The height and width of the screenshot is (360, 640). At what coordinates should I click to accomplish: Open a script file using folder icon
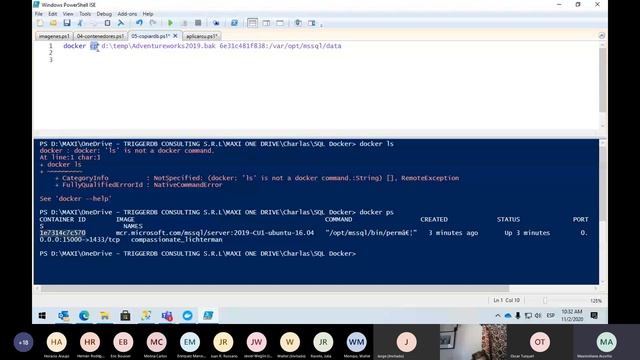click(53, 23)
